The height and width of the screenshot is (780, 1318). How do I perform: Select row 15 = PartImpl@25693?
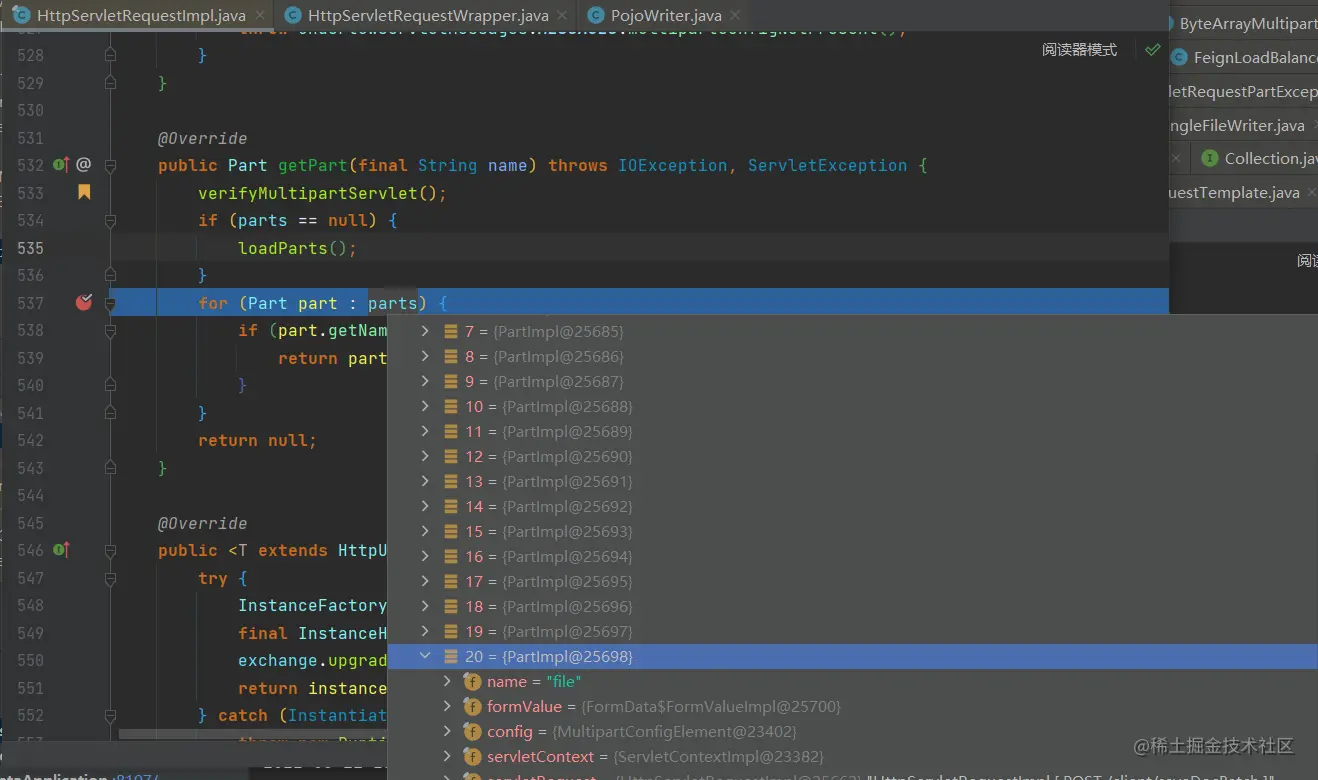pyautogui.click(x=852, y=531)
